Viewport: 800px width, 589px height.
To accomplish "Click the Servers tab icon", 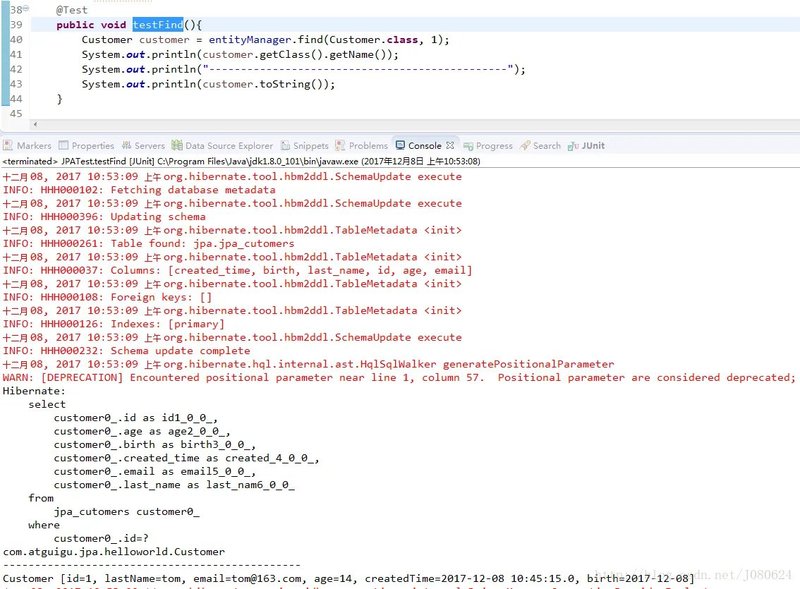I will coord(126,145).
